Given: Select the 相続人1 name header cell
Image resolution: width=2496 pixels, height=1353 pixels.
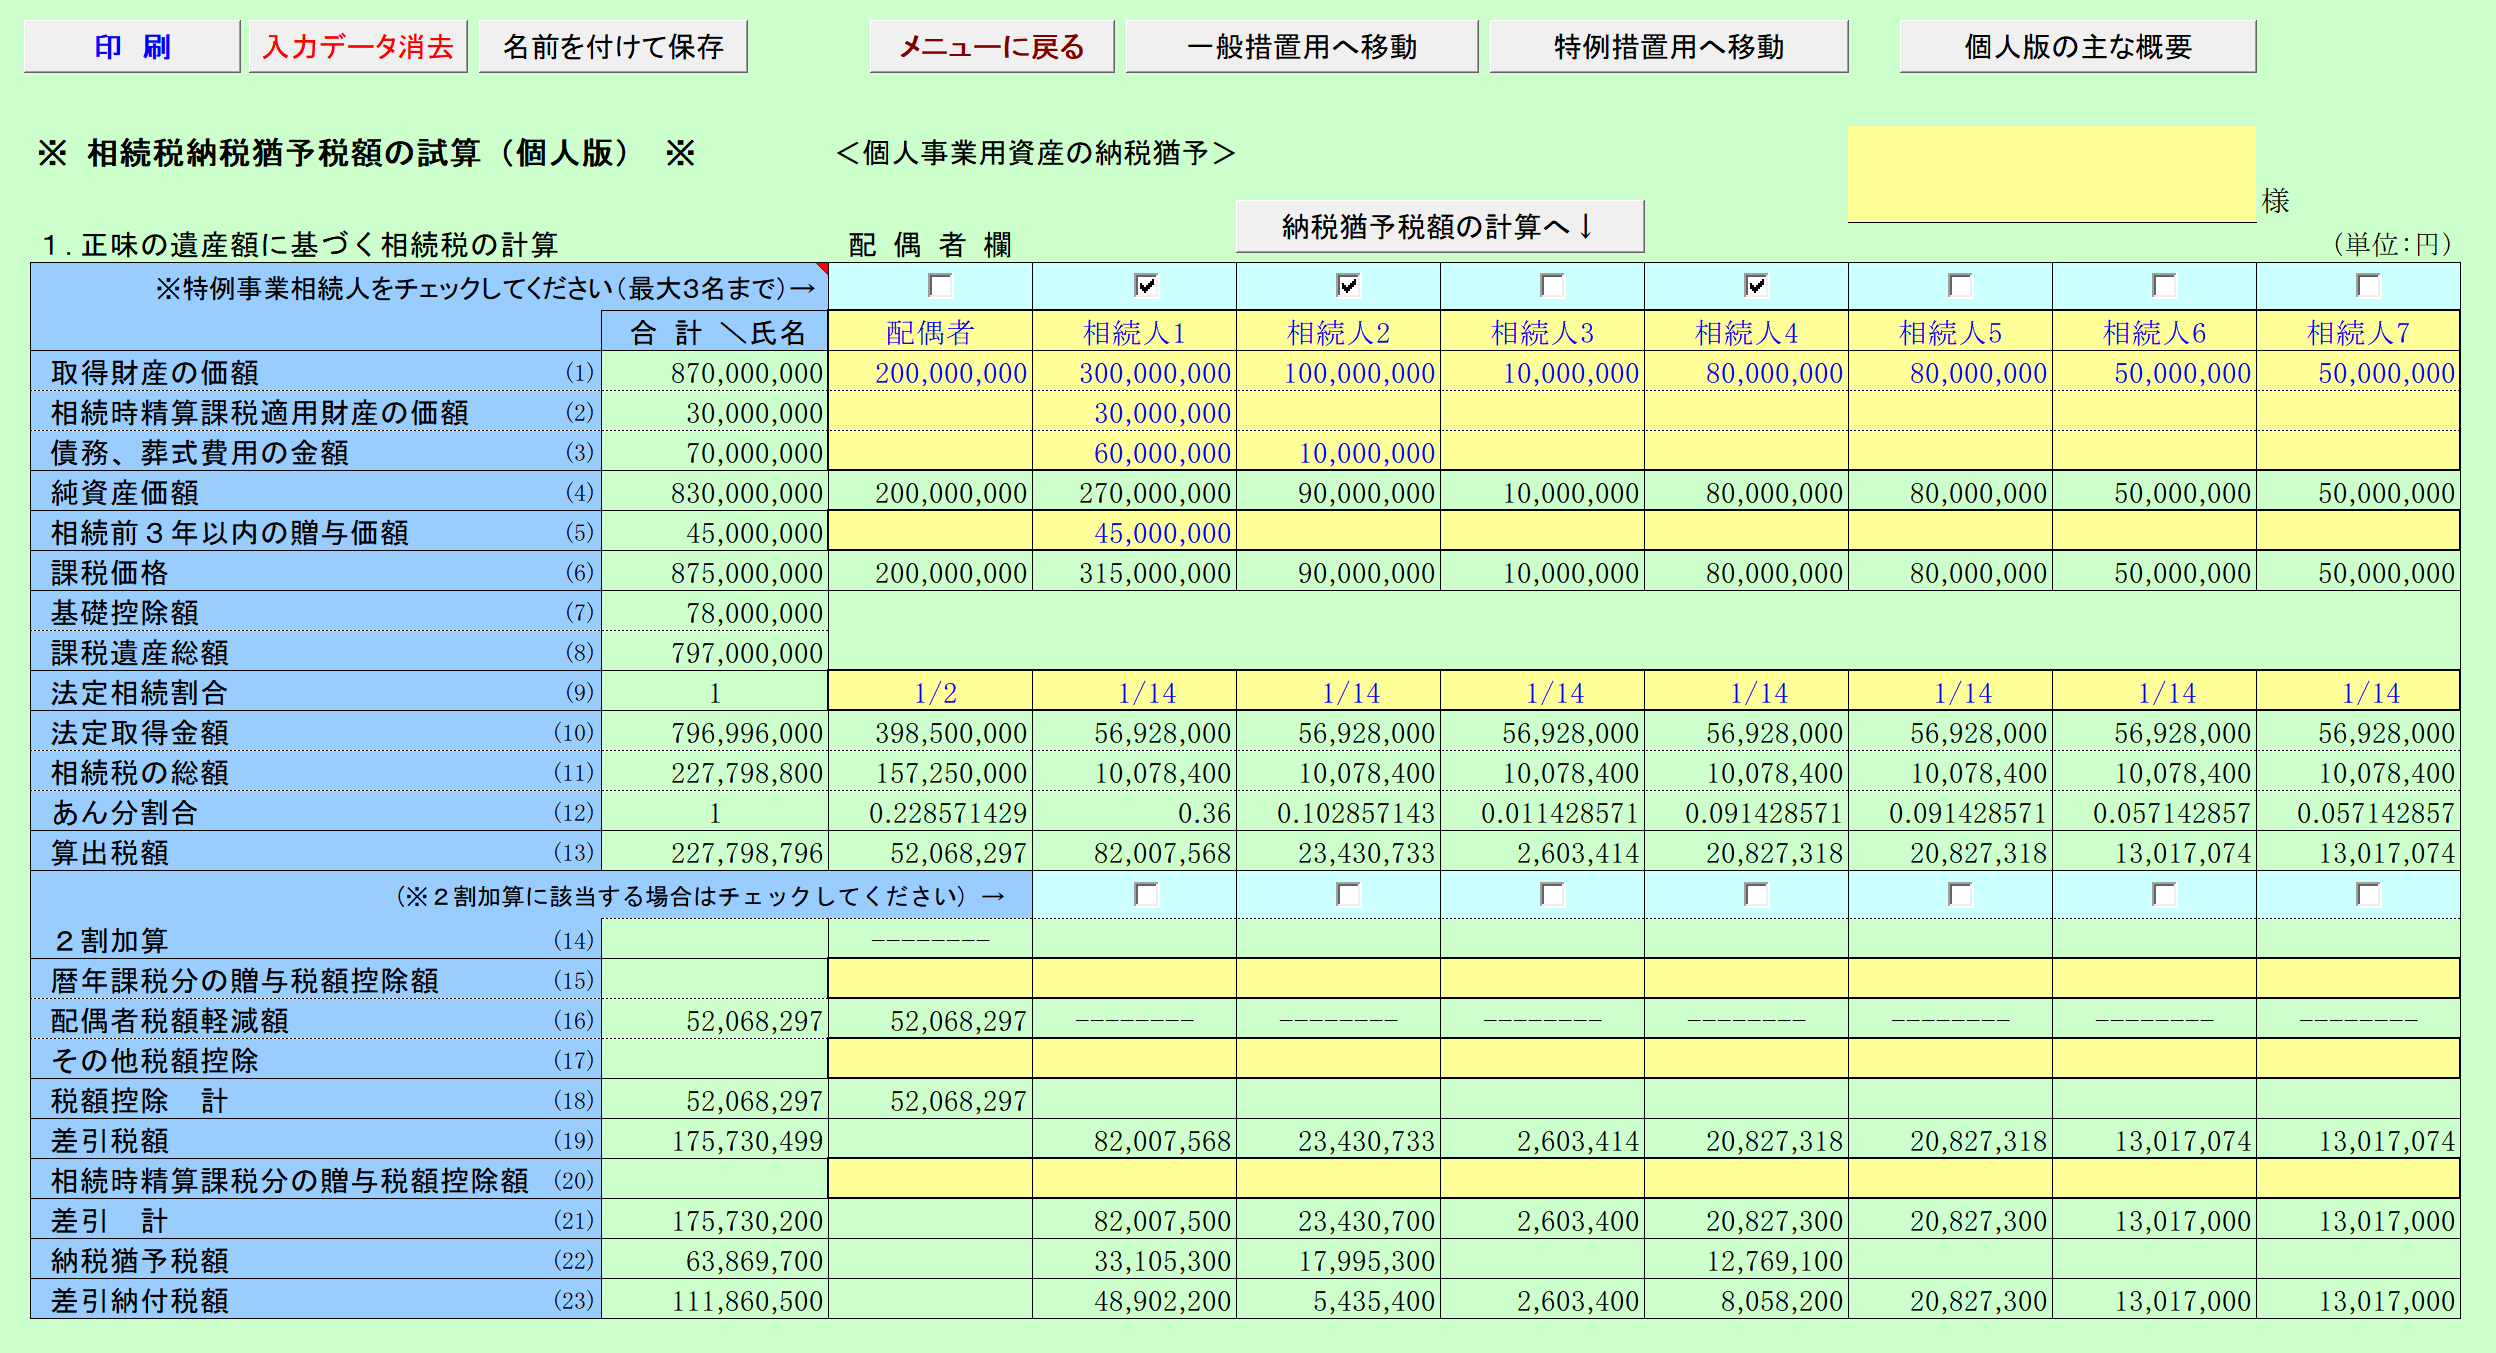Looking at the screenshot, I should pos(1134,331).
